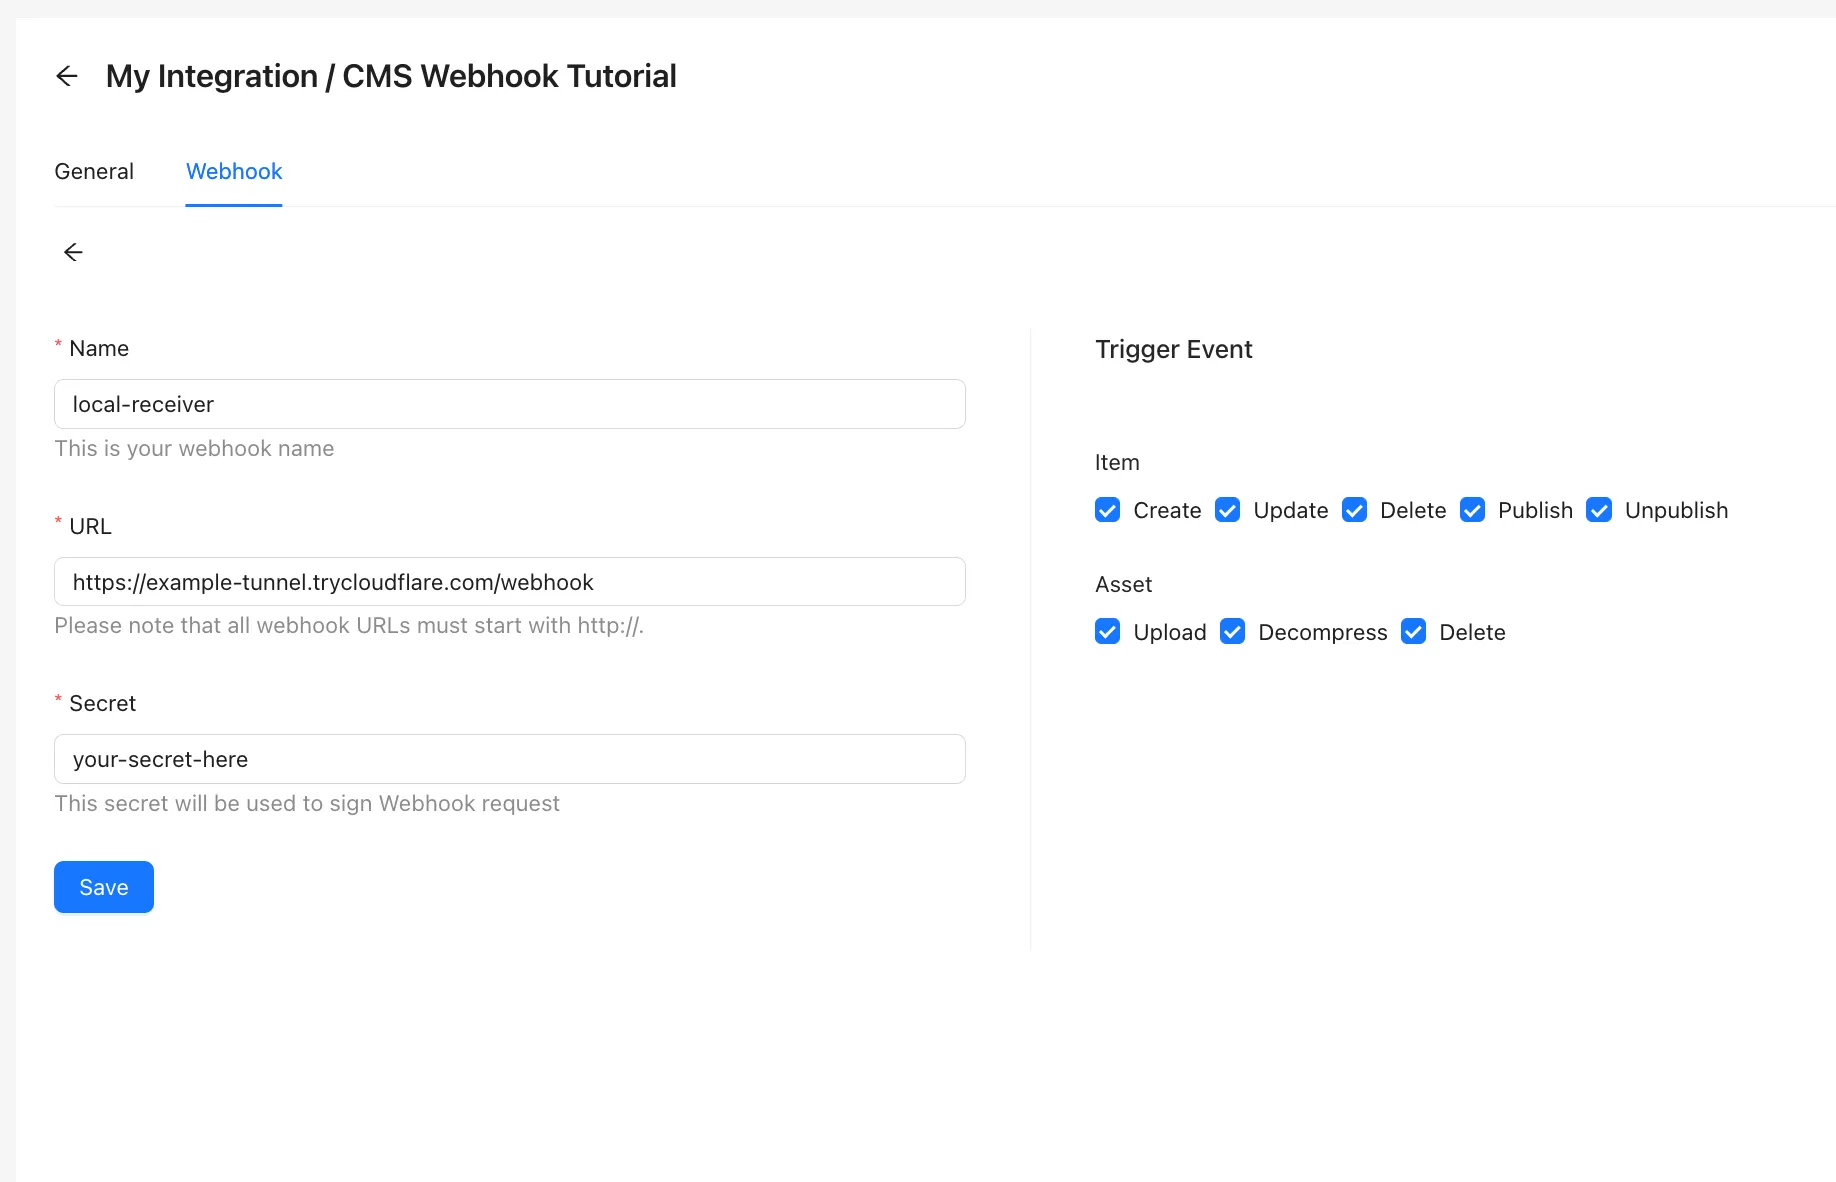The image size is (1836, 1182).
Task: Switch to the General tab
Action: coord(94,171)
